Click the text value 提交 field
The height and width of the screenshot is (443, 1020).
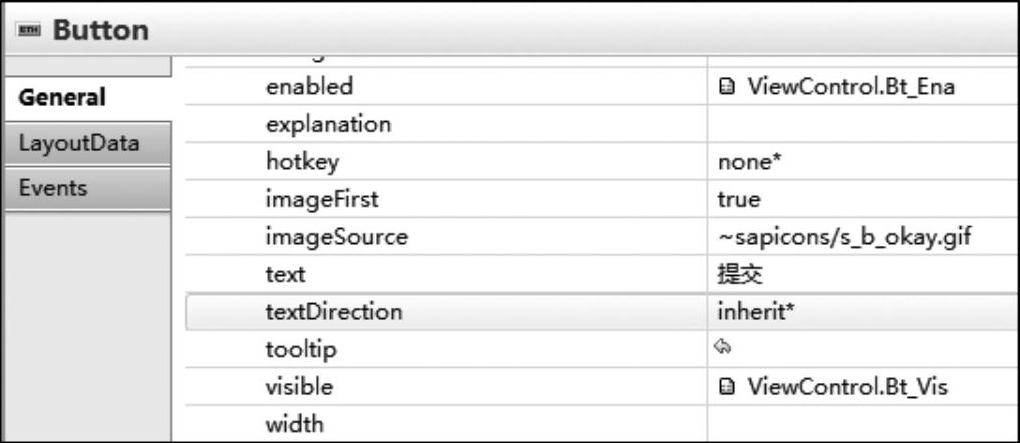(863, 275)
